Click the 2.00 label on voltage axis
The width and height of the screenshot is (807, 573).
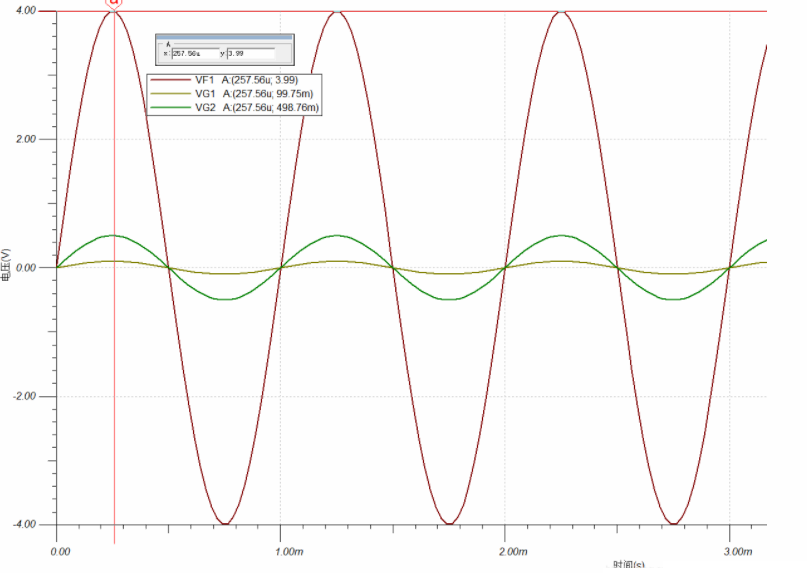click(26, 140)
